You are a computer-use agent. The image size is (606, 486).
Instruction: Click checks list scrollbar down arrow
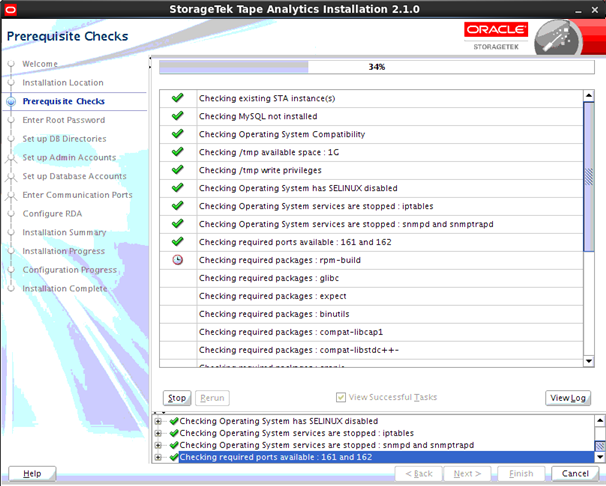589,361
